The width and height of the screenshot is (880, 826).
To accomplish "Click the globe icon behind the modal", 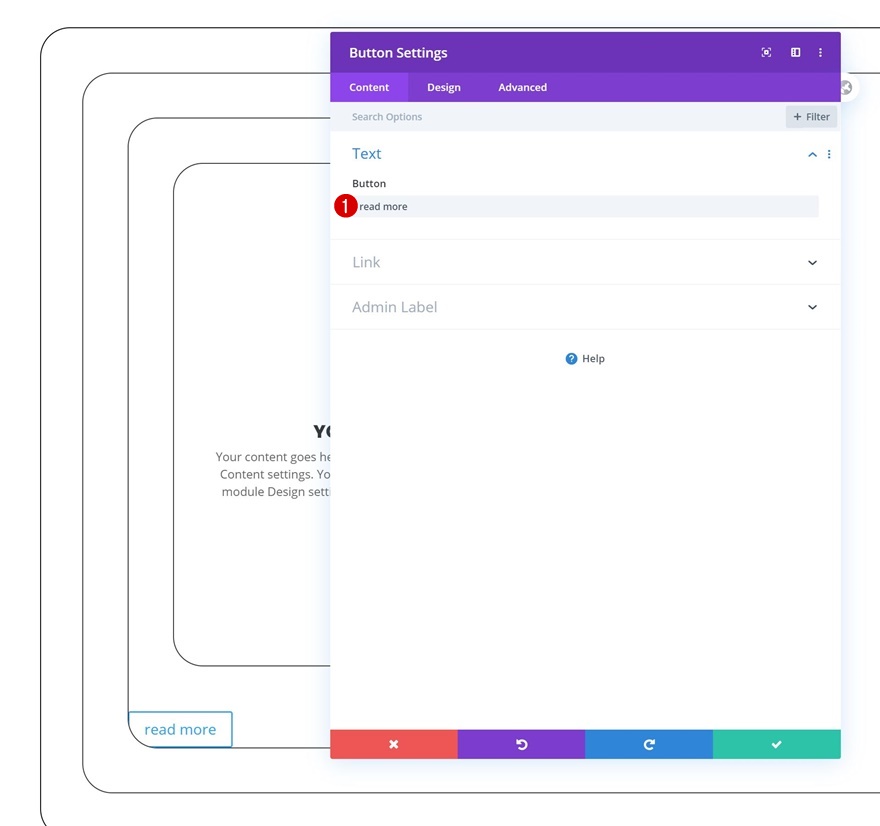I will (x=846, y=88).
